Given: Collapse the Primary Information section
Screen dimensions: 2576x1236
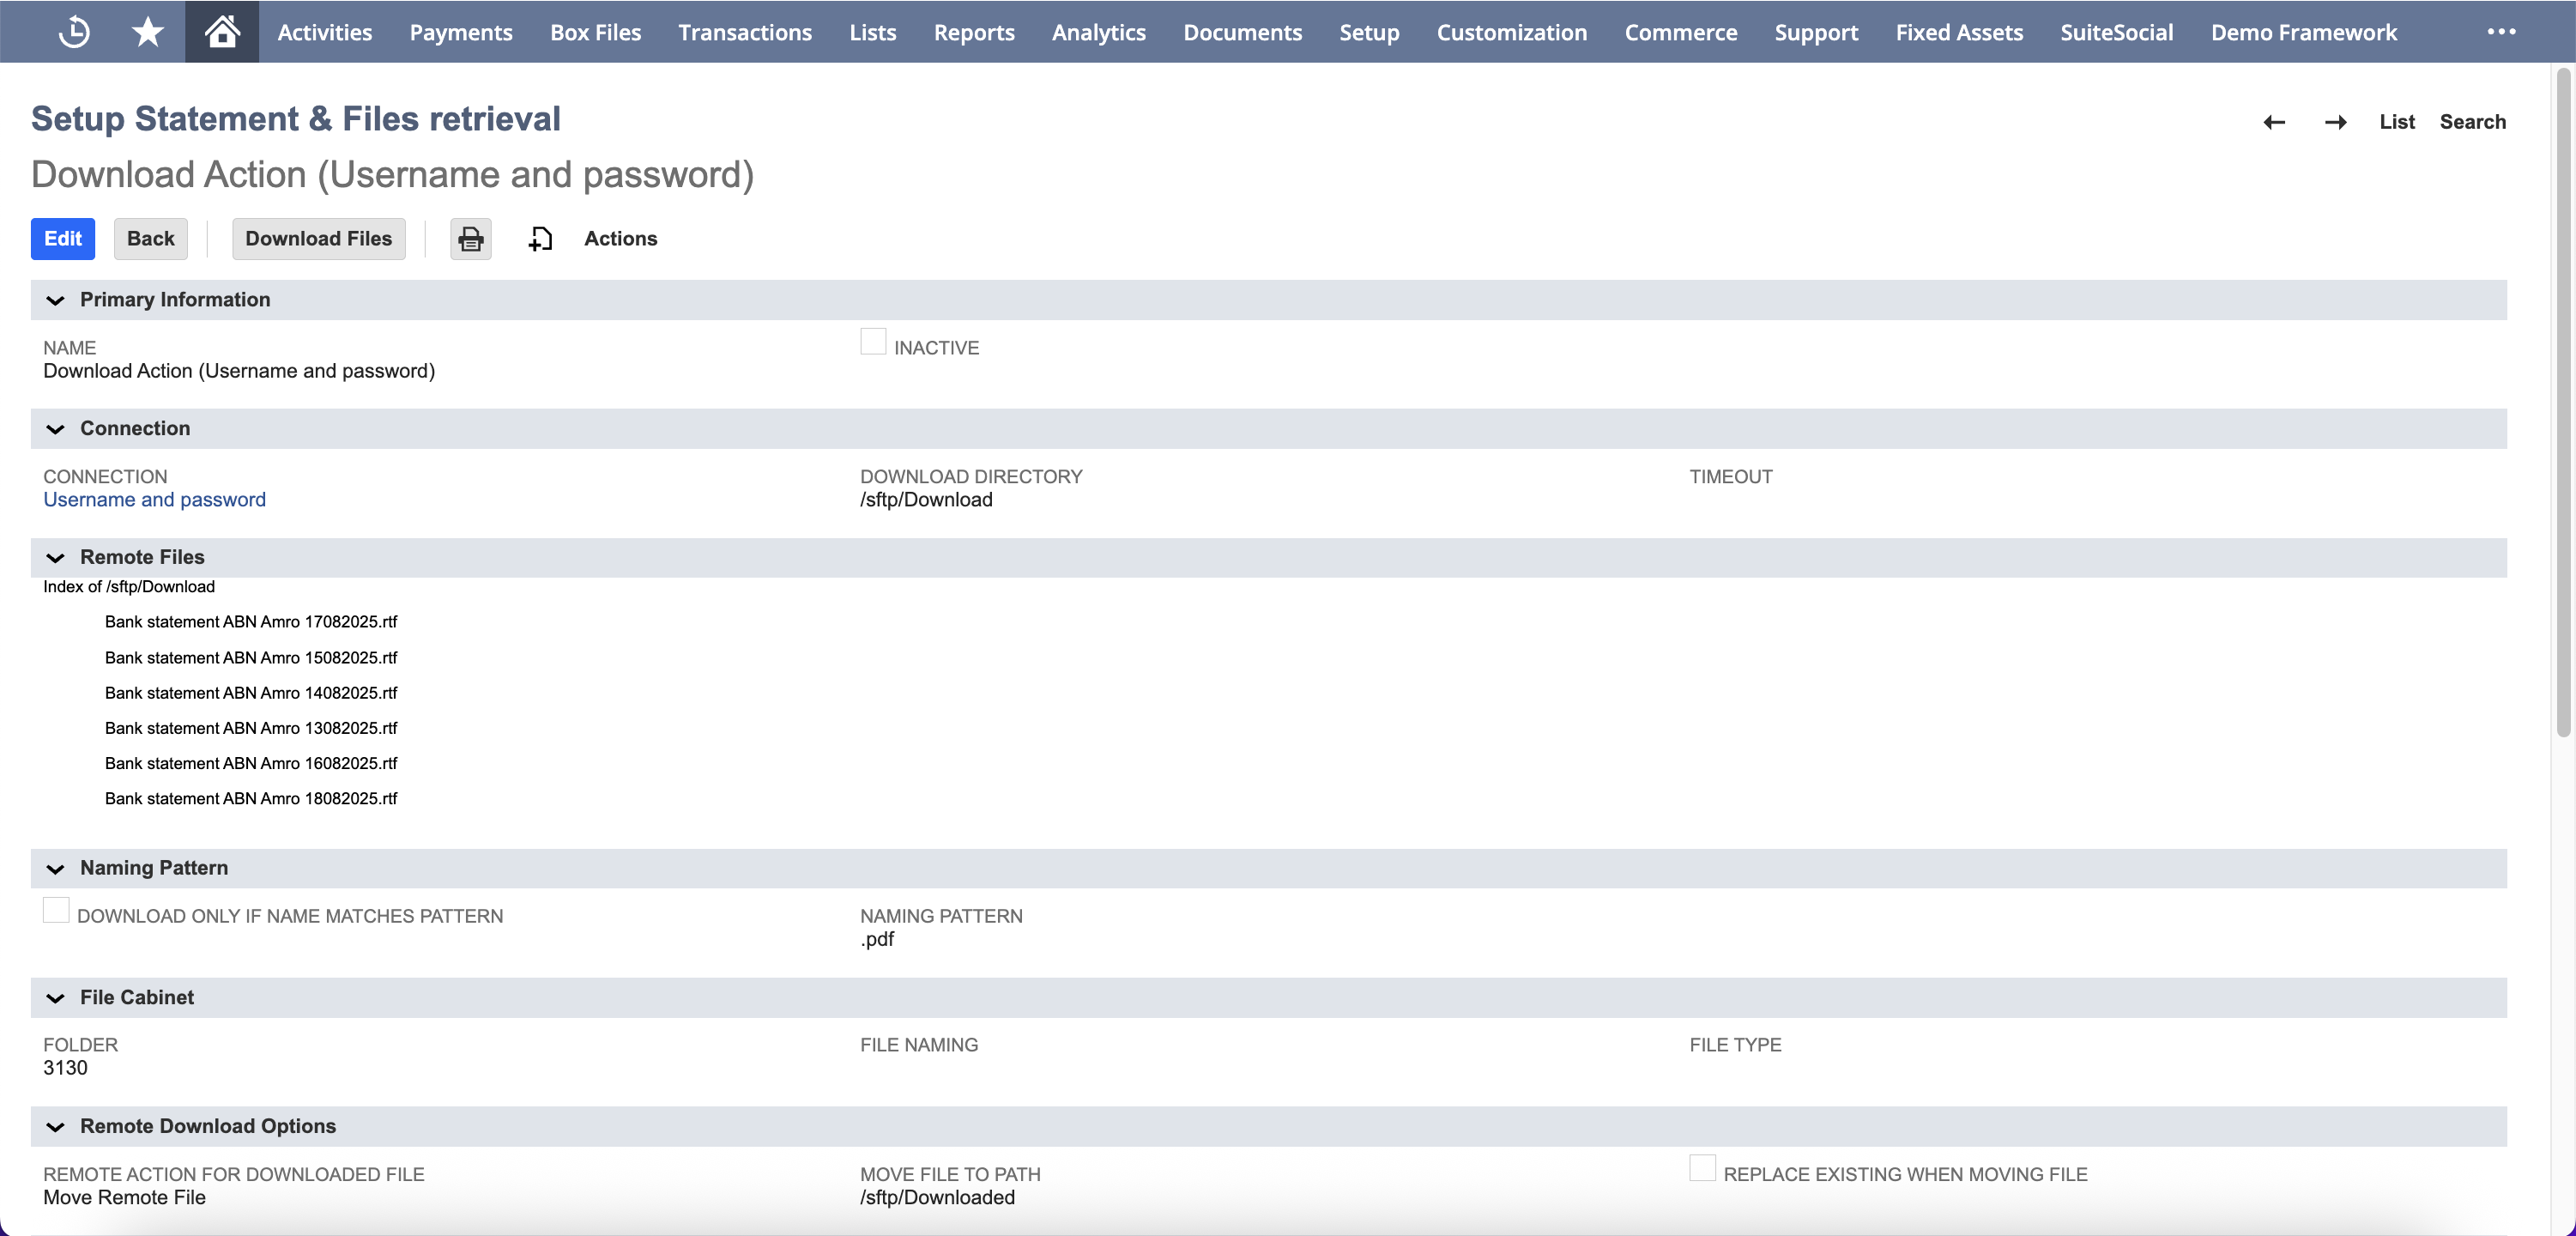Looking at the screenshot, I should 56,300.
